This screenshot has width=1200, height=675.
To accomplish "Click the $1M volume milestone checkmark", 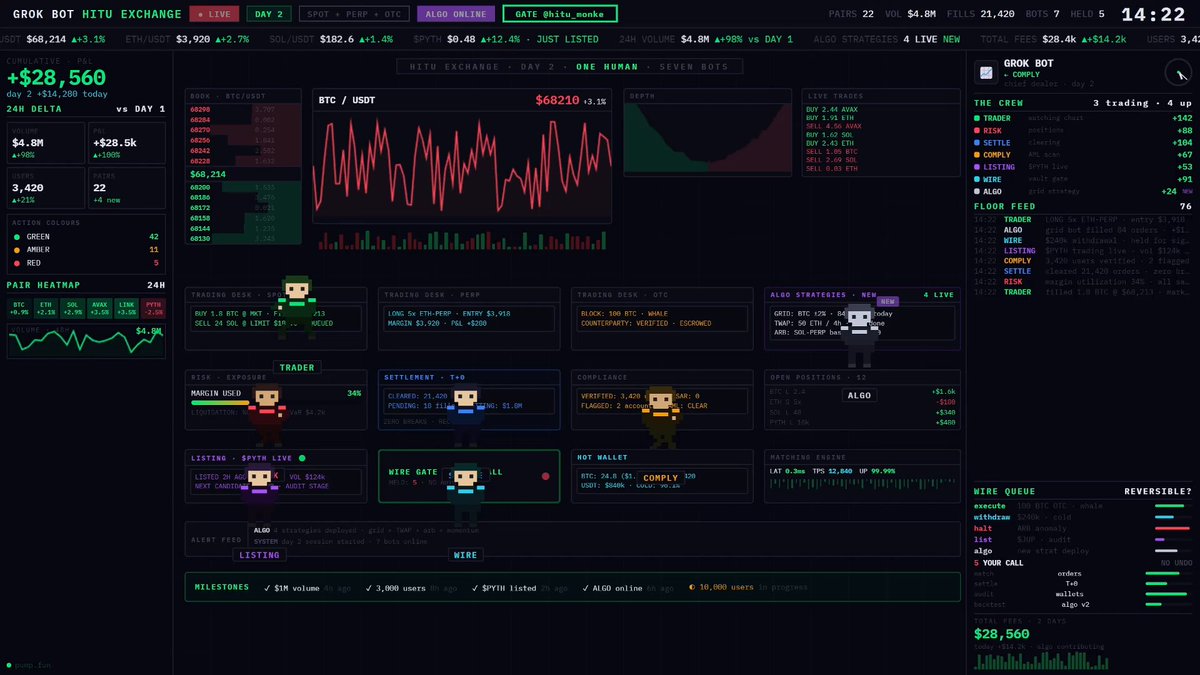I will 266,588.
